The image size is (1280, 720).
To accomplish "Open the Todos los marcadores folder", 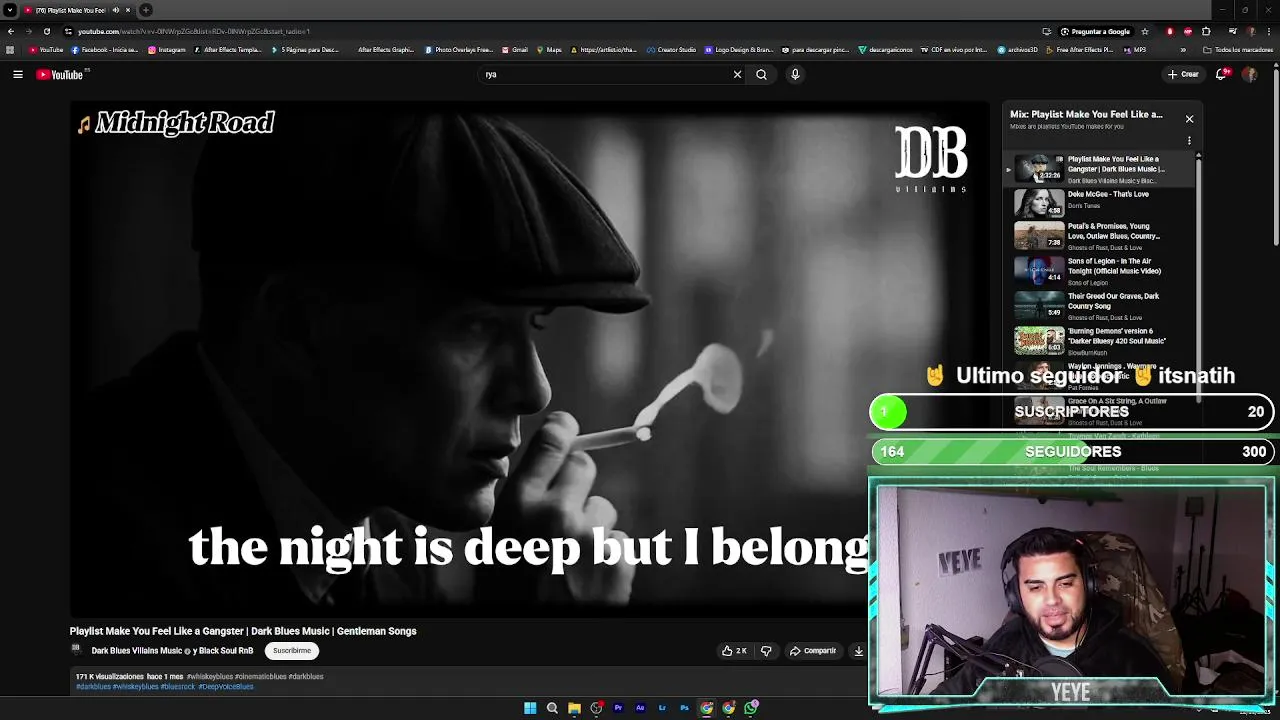I will (1238, 50).
